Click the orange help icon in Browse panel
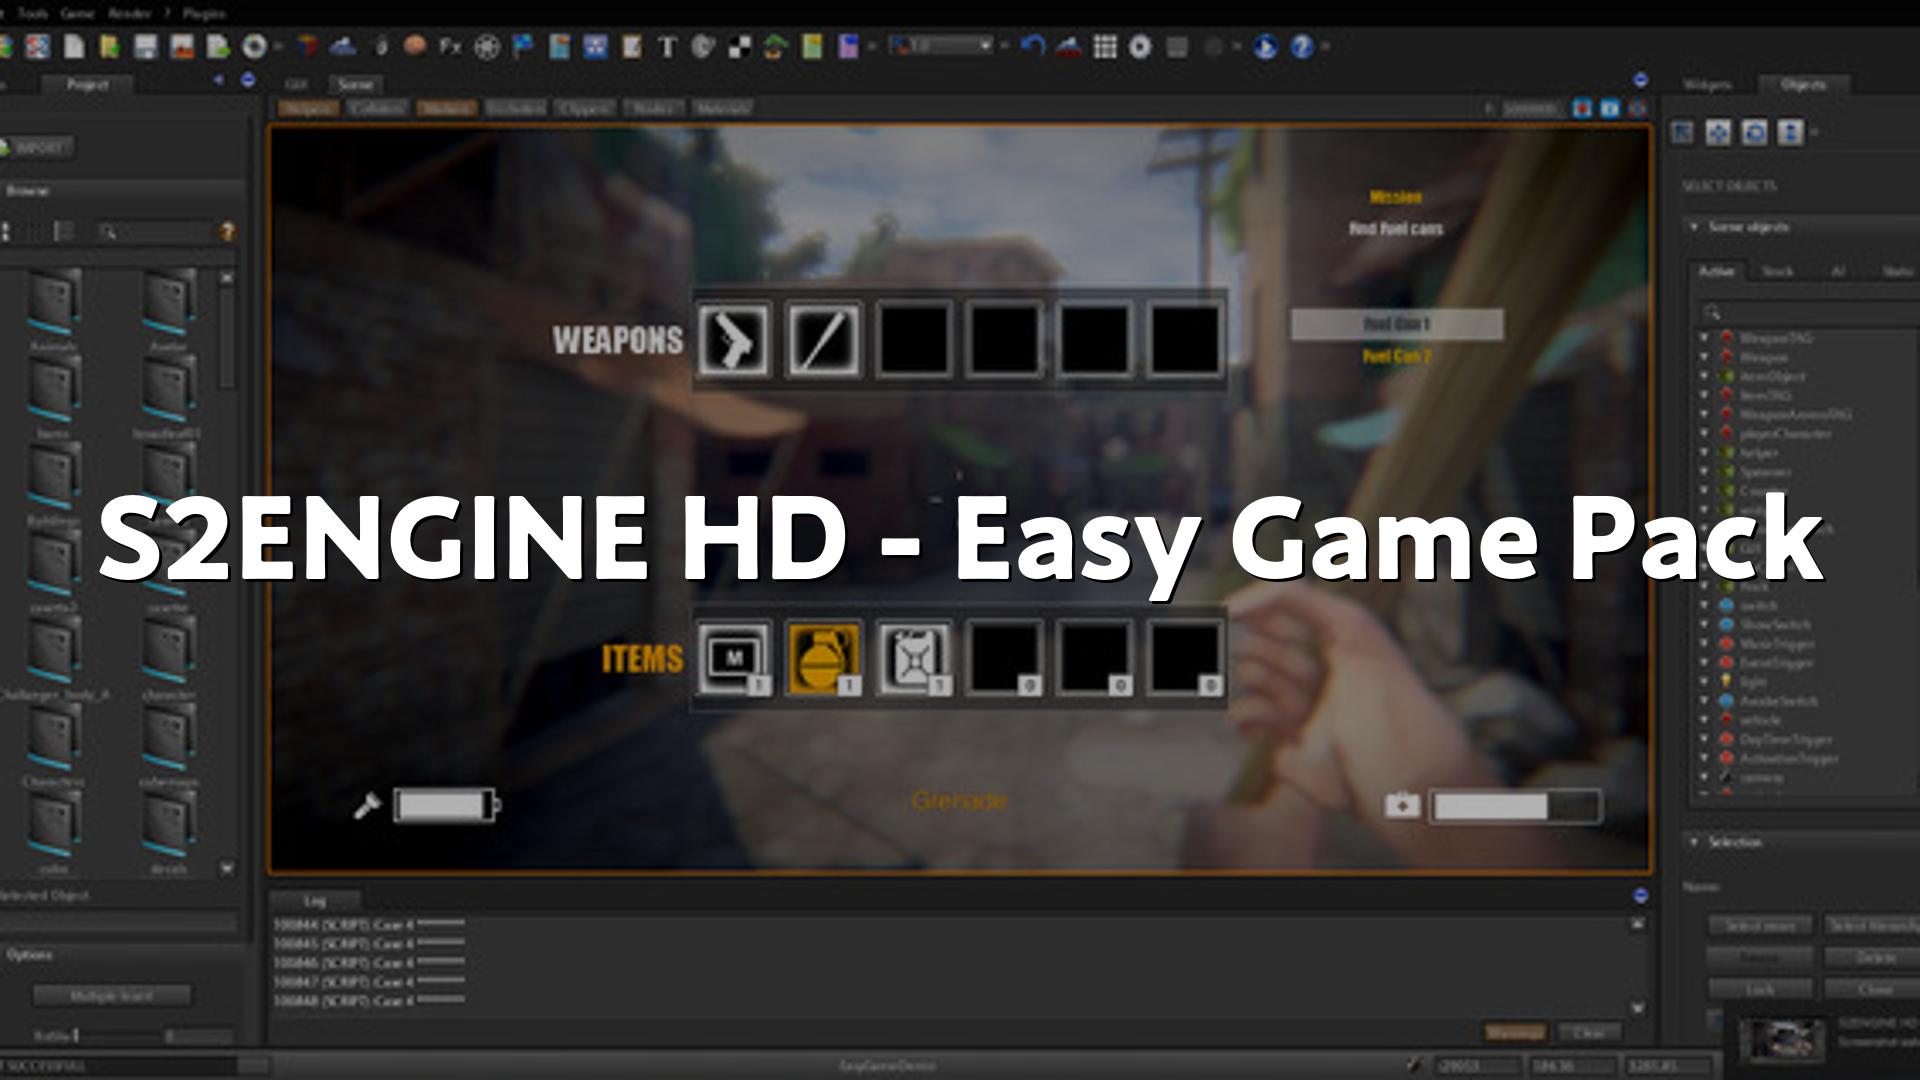The image size is (1920, 1080). click(227, 232)
